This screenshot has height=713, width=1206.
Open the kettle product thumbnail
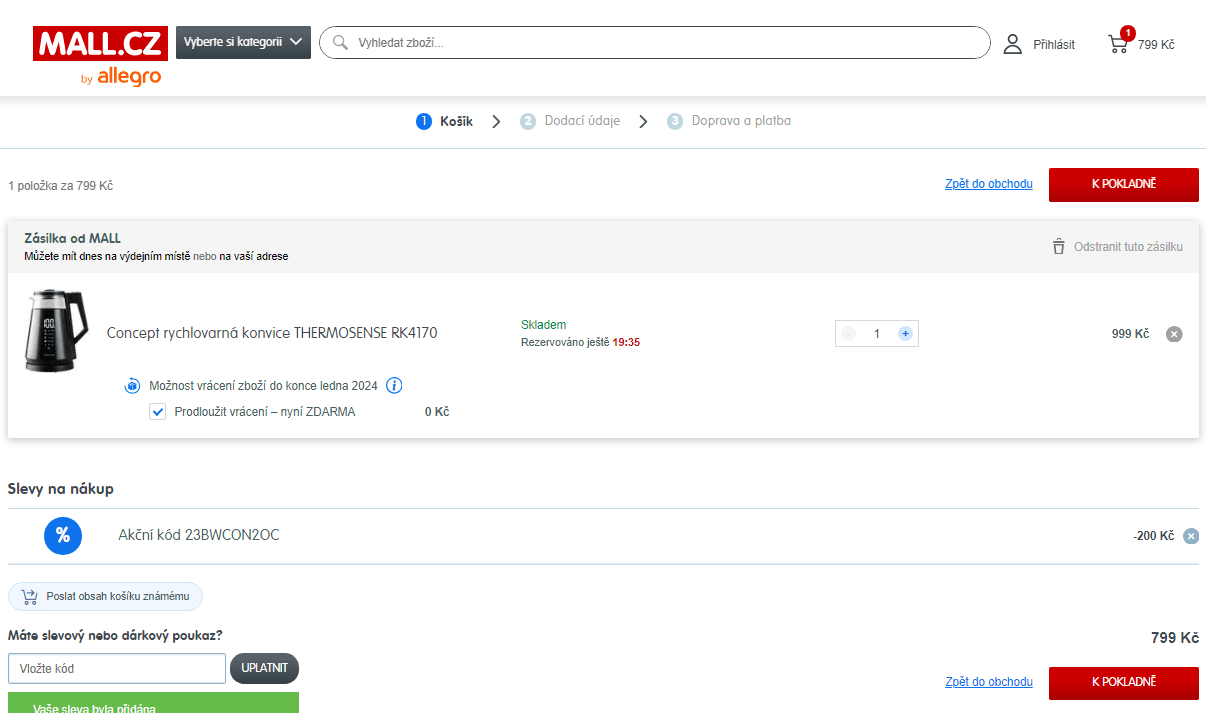(56, 331)
